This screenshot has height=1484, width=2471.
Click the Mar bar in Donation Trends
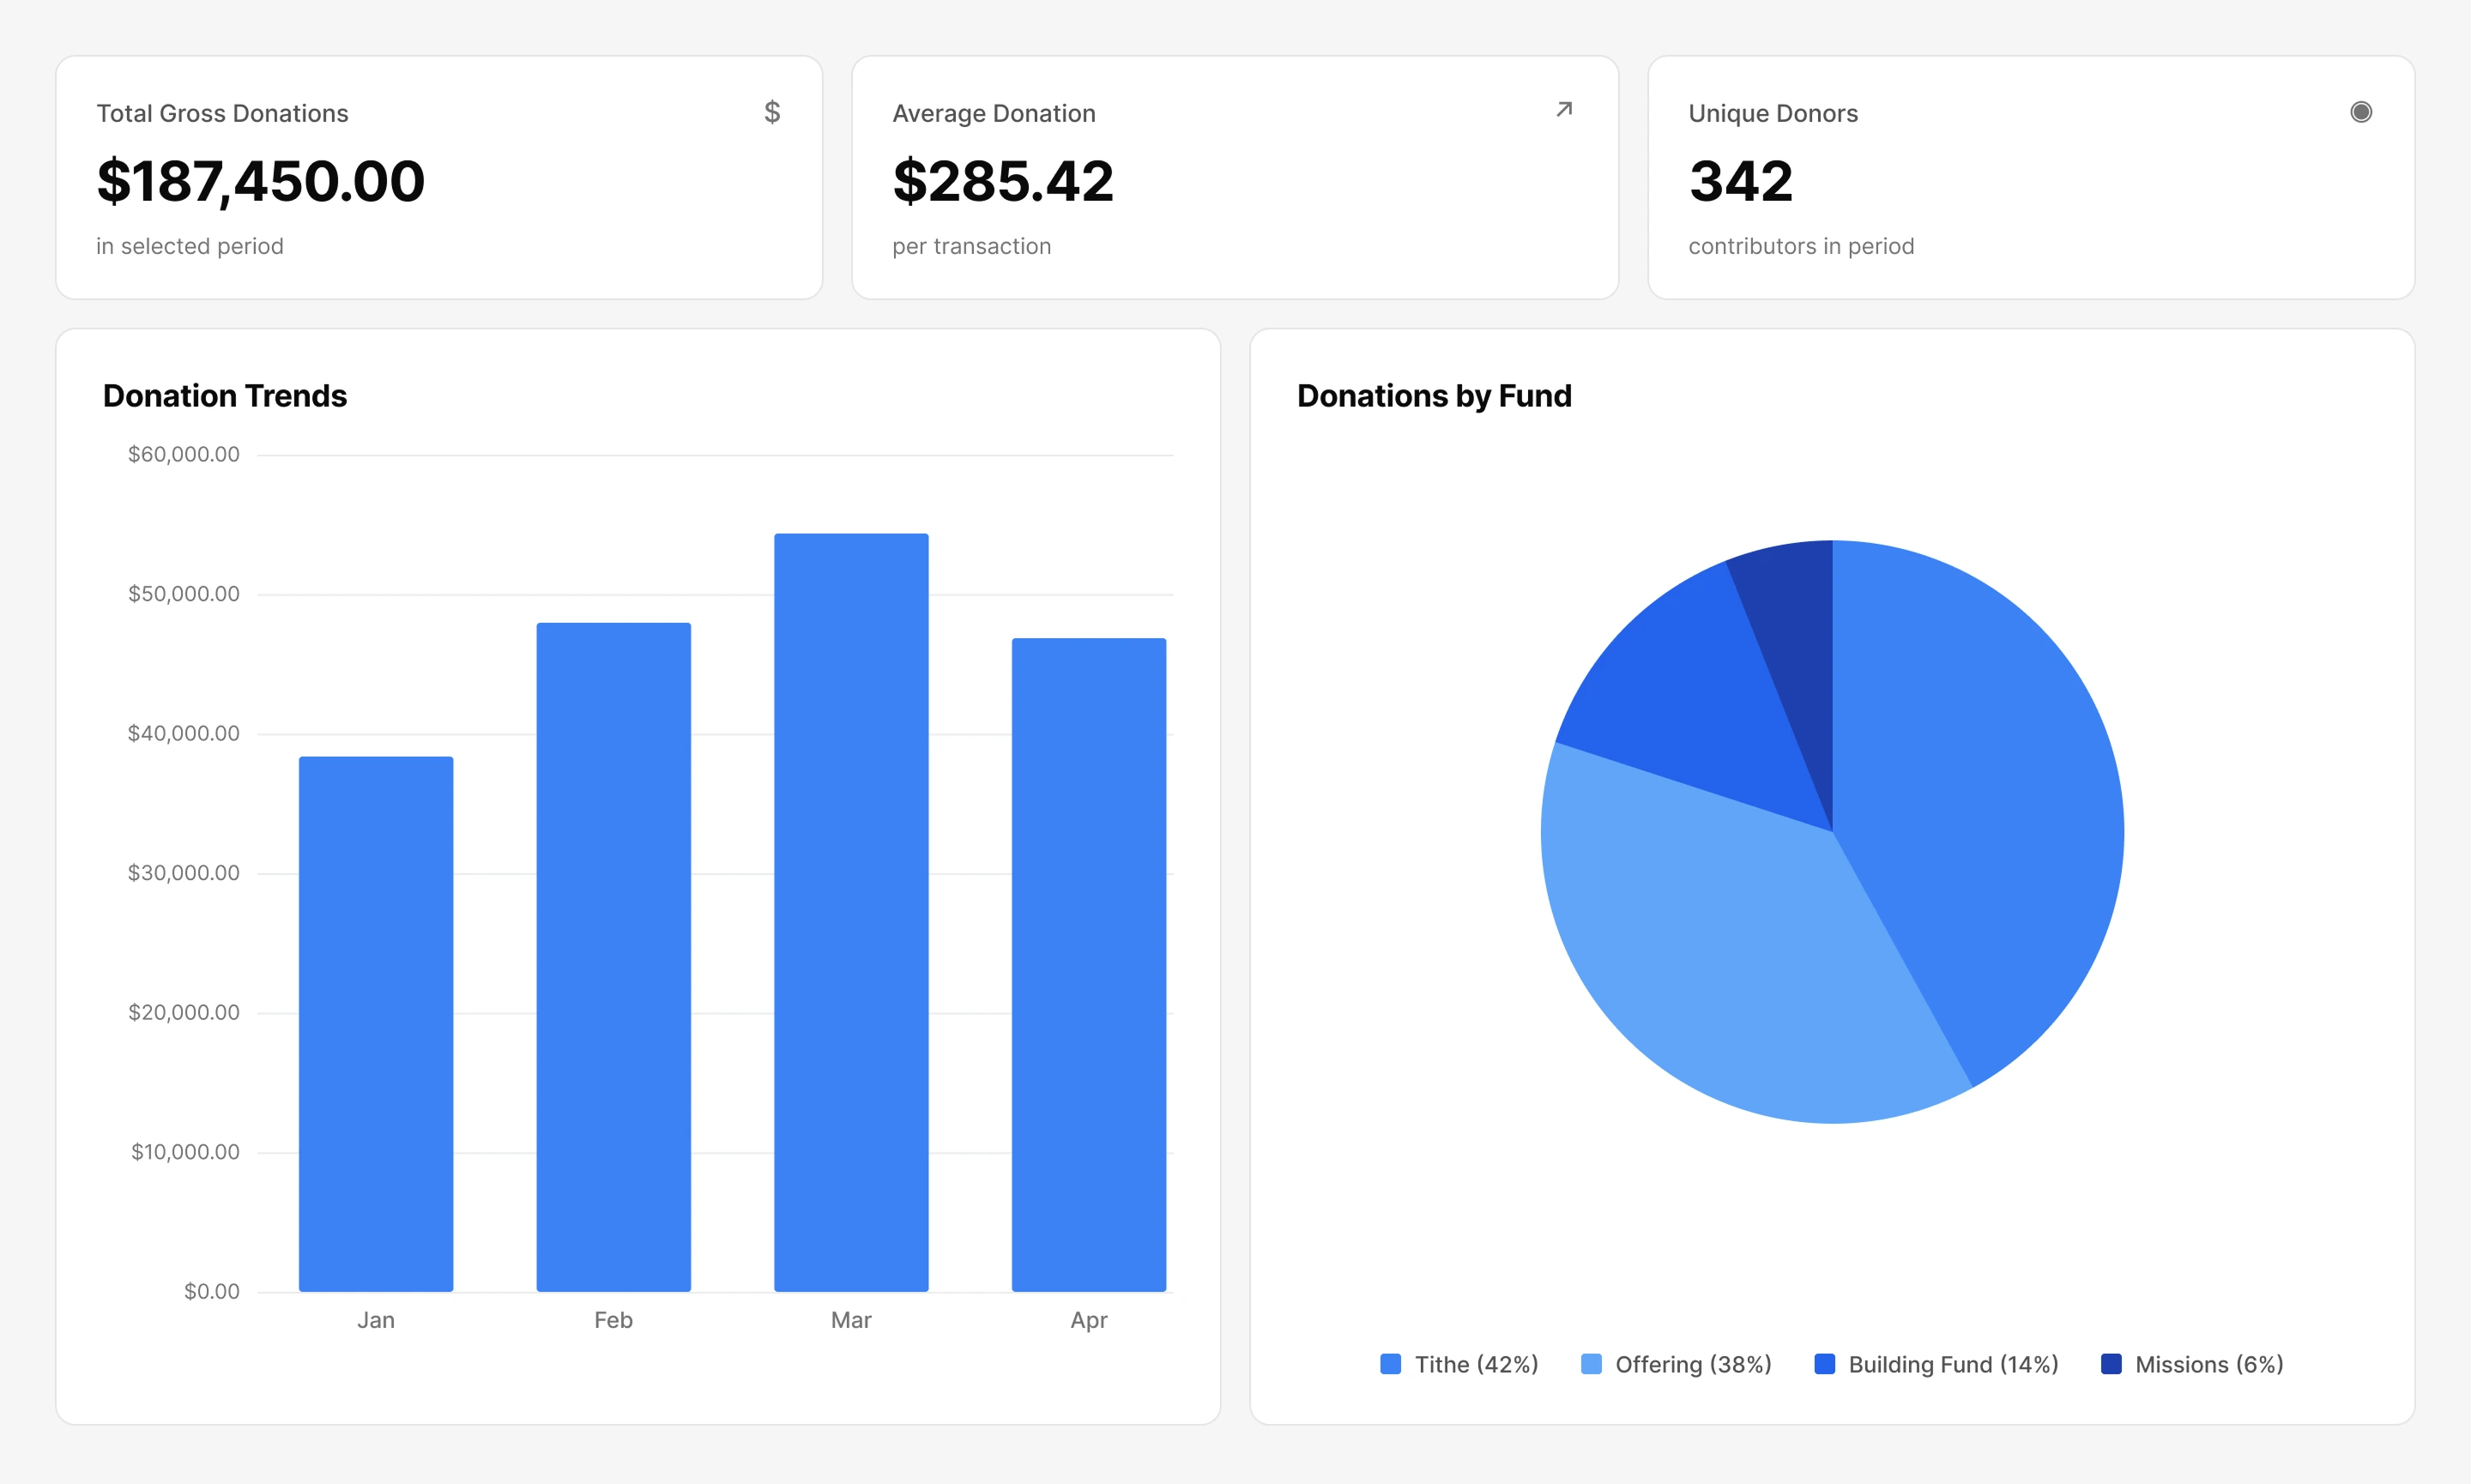click(x=851, y=912)
